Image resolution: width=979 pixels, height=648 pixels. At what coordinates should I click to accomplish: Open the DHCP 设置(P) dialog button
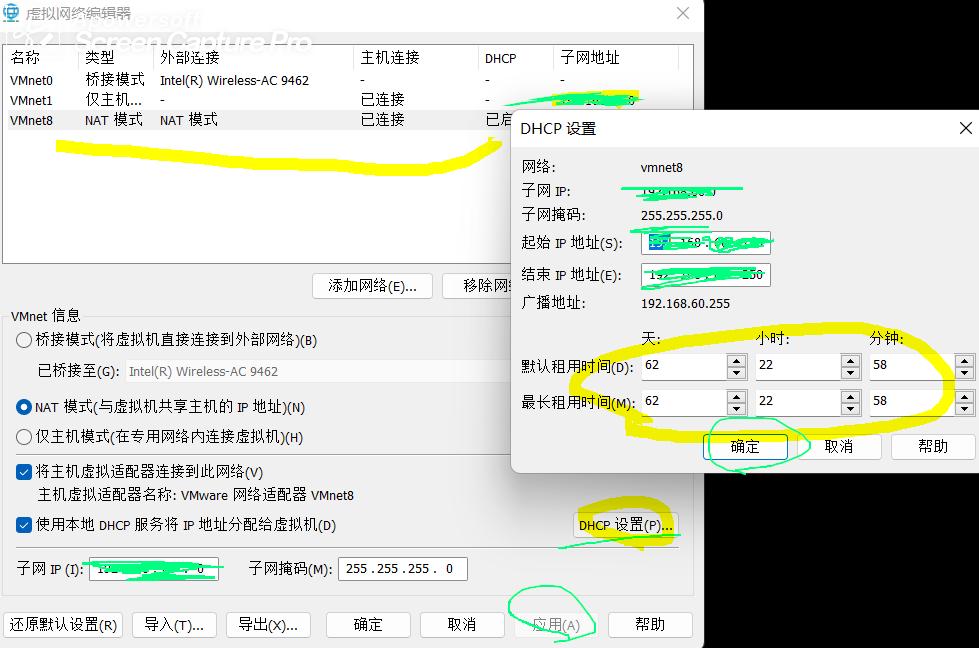pos(625,524)
